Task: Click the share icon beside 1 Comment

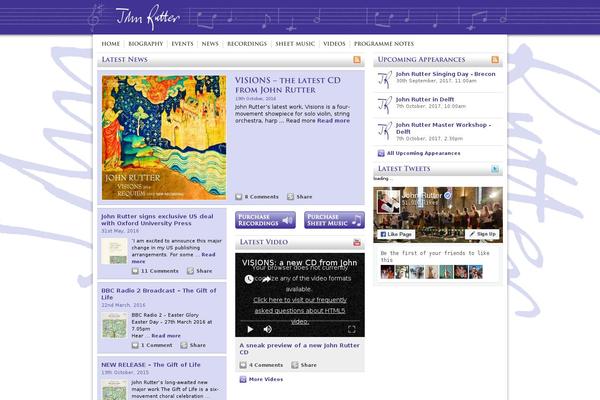Action: pyautogui.click(x=184, y=345)
